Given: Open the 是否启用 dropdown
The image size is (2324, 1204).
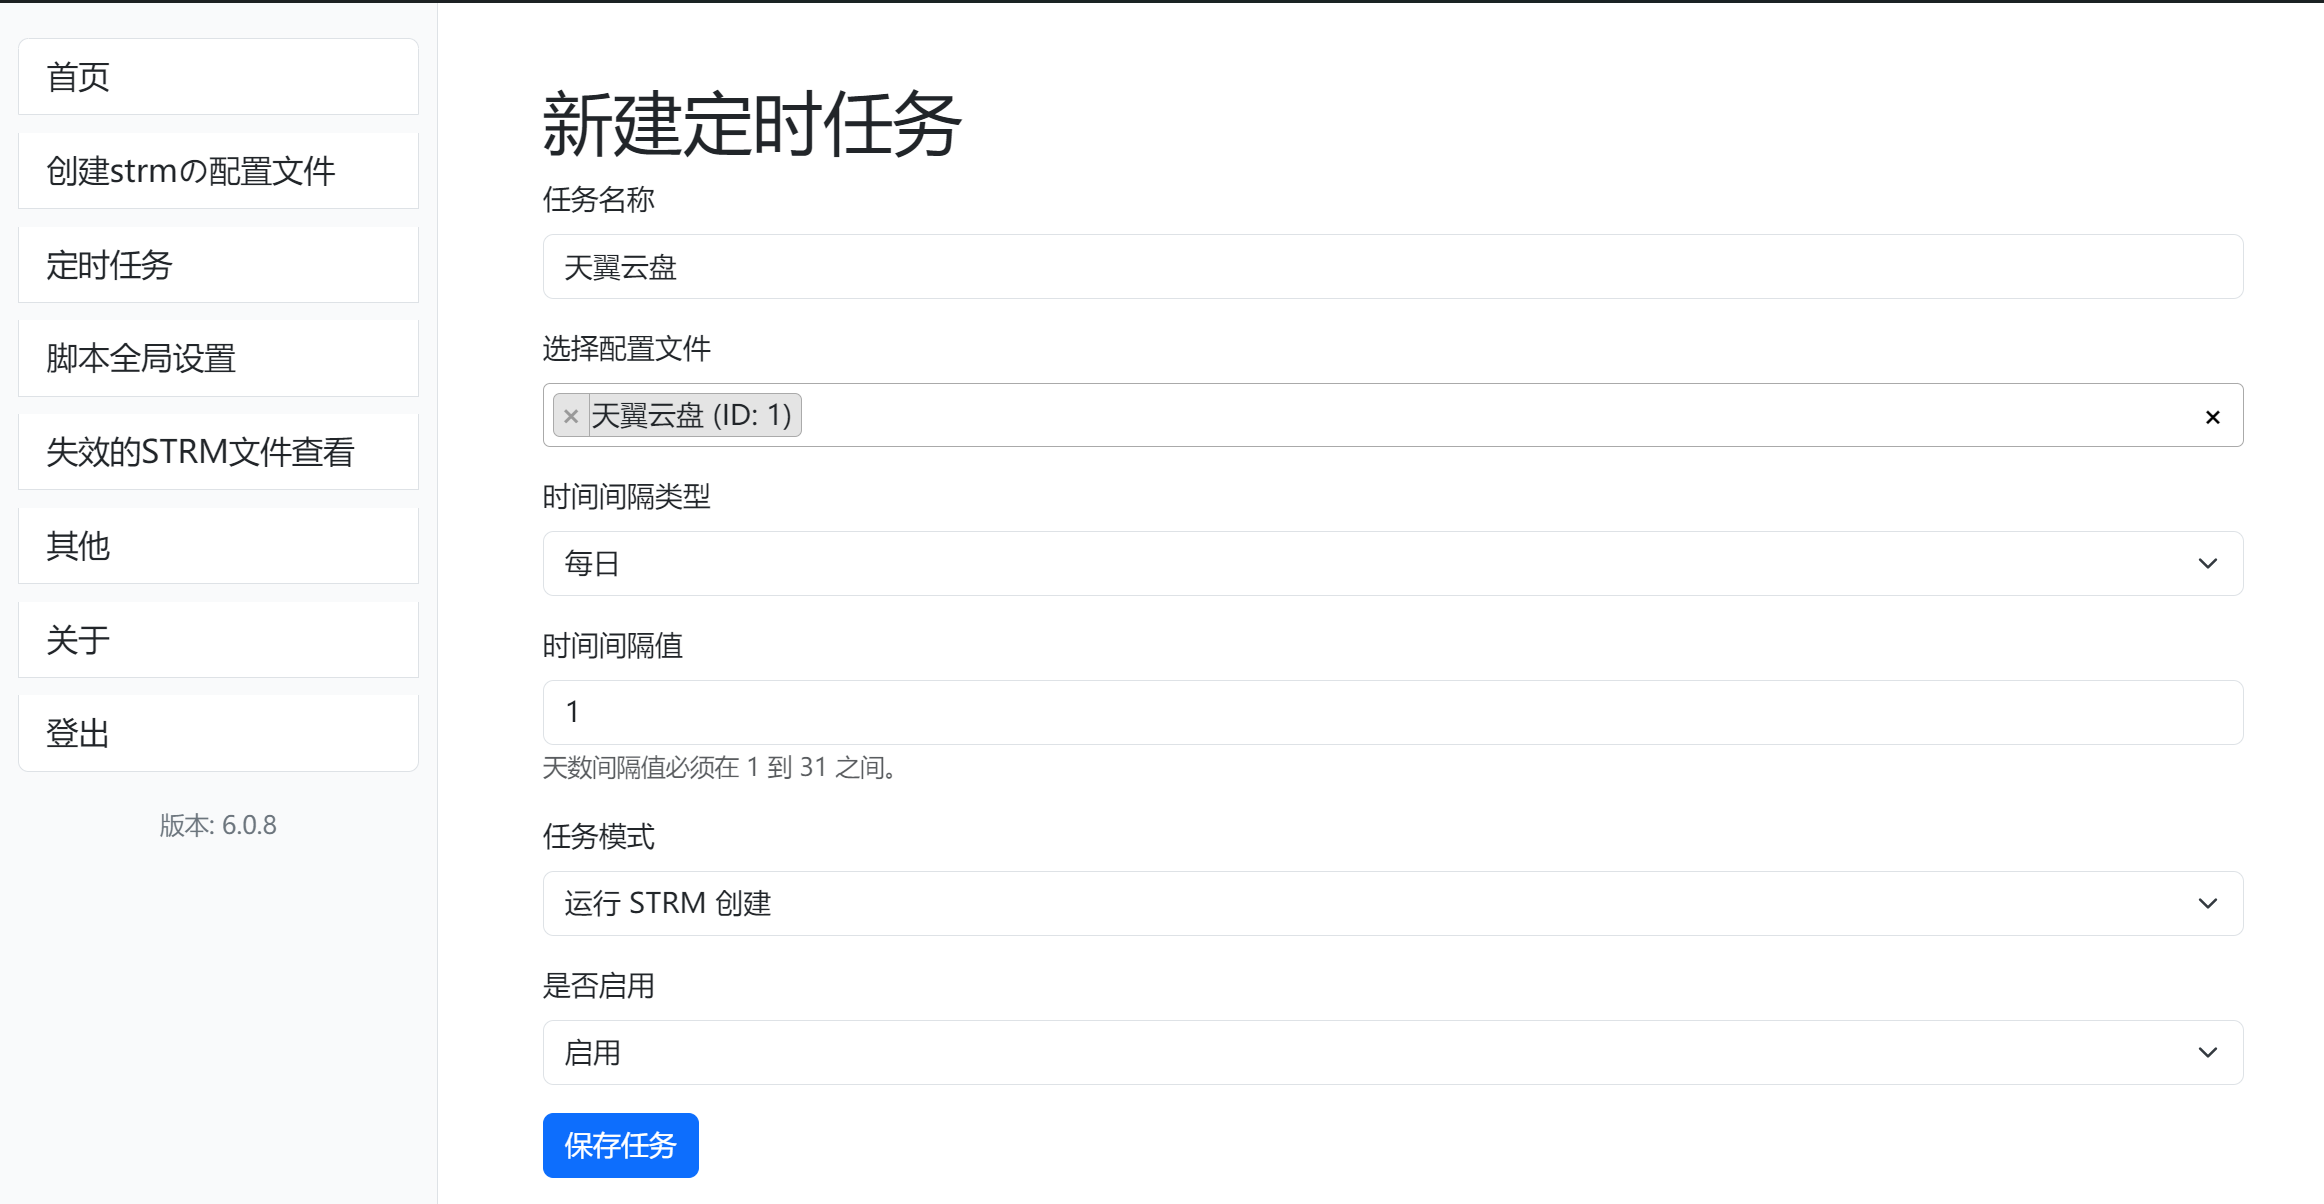Looking at the screenshot, I should coord(1392,1053).
